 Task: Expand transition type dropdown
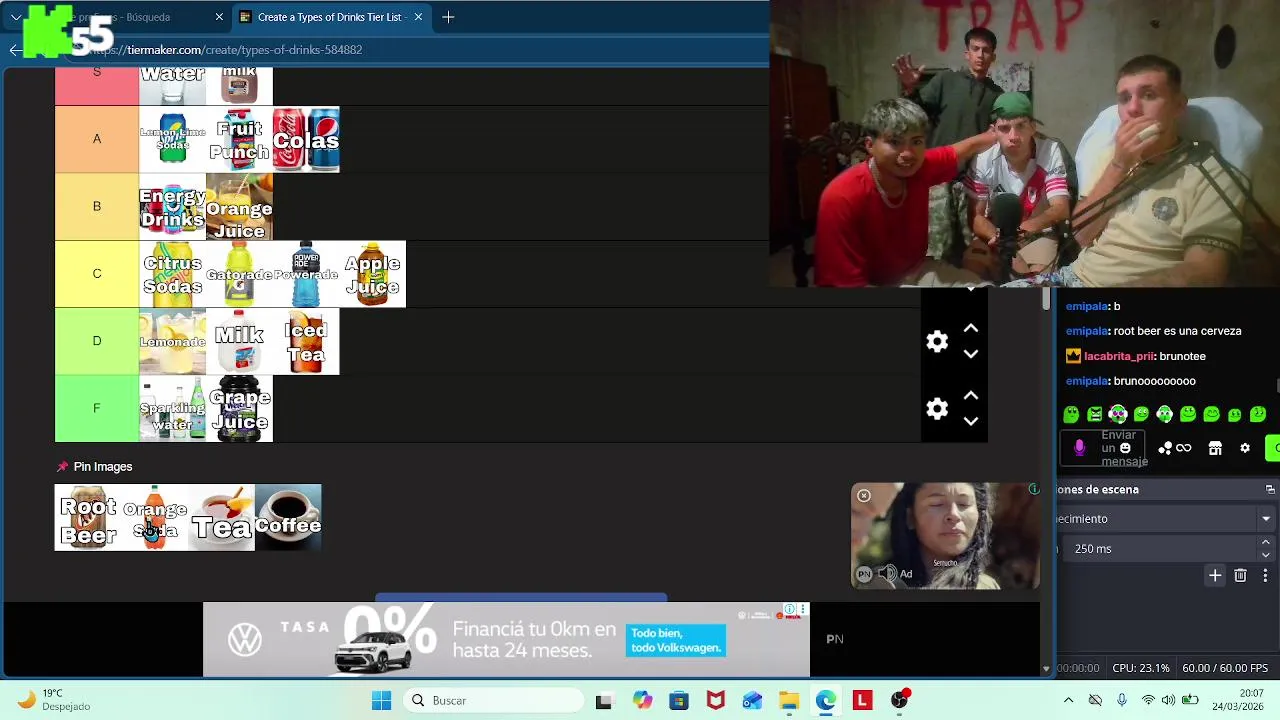point(1266,518)
